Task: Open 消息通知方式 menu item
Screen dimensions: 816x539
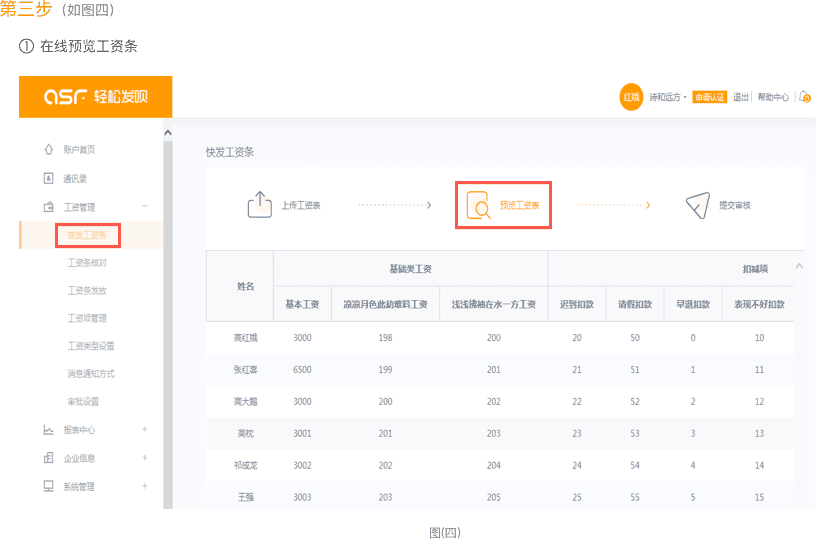Action: tap(91, 374)
